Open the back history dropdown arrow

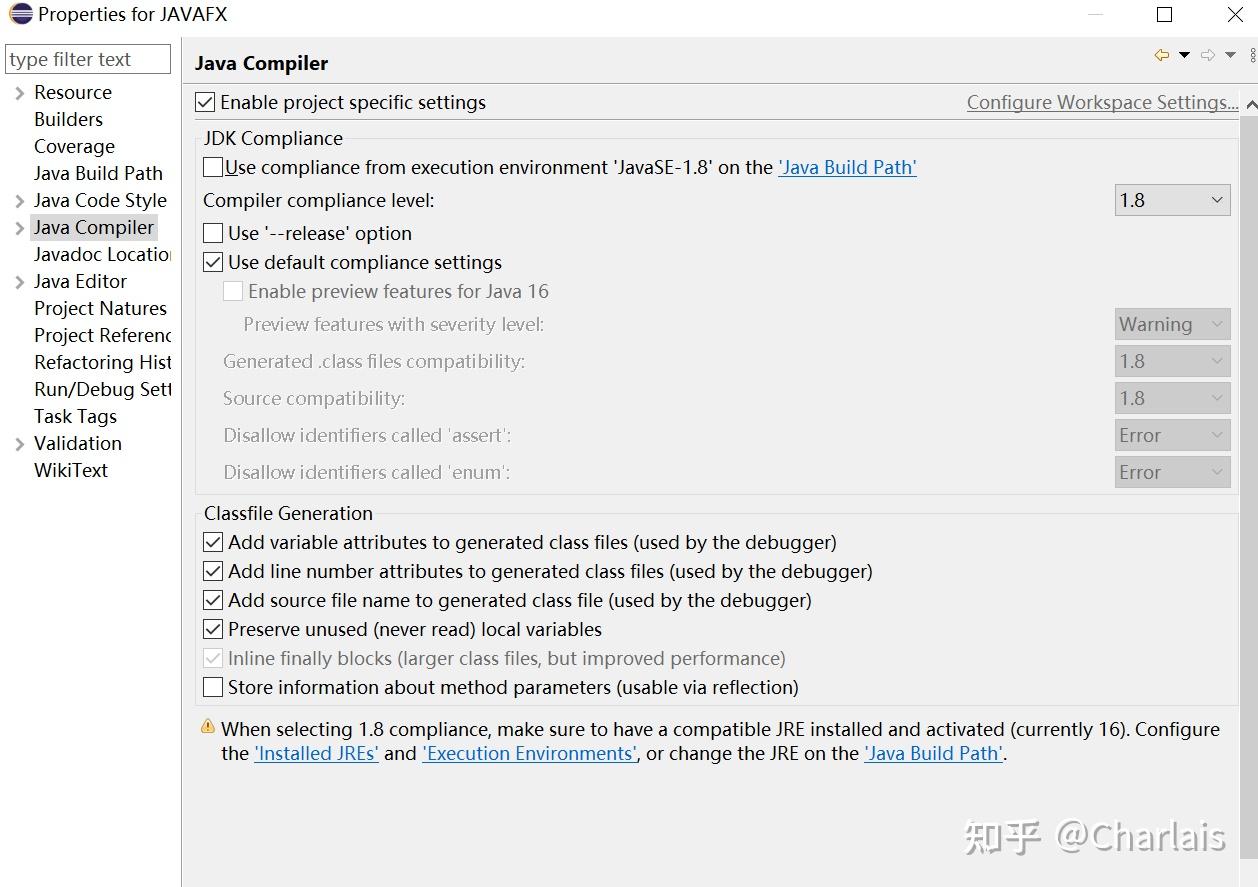point(1184,56)
